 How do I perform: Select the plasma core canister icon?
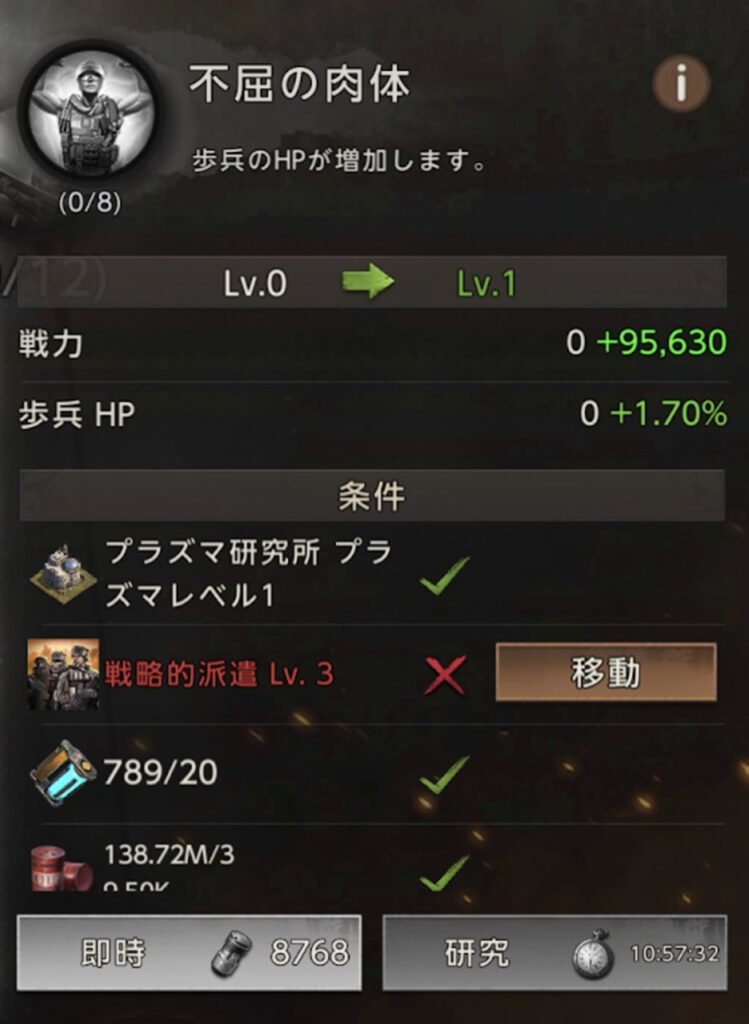tap(63, 773)
